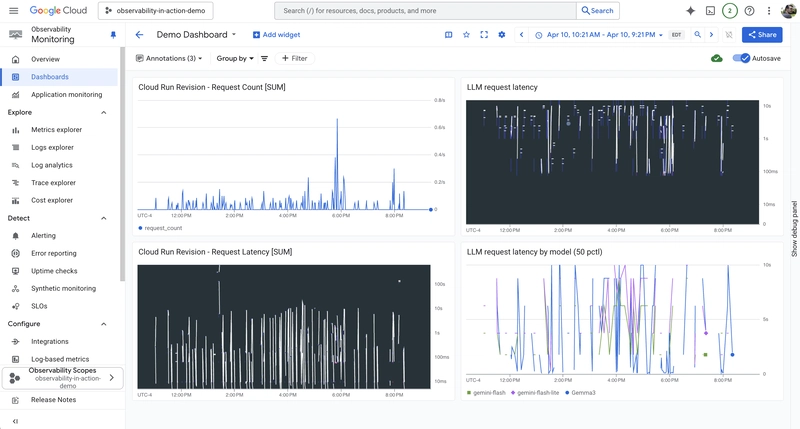Expand the Annotations (3) dropdown
This screenshot has height=429, width=800.
[170, 58]
